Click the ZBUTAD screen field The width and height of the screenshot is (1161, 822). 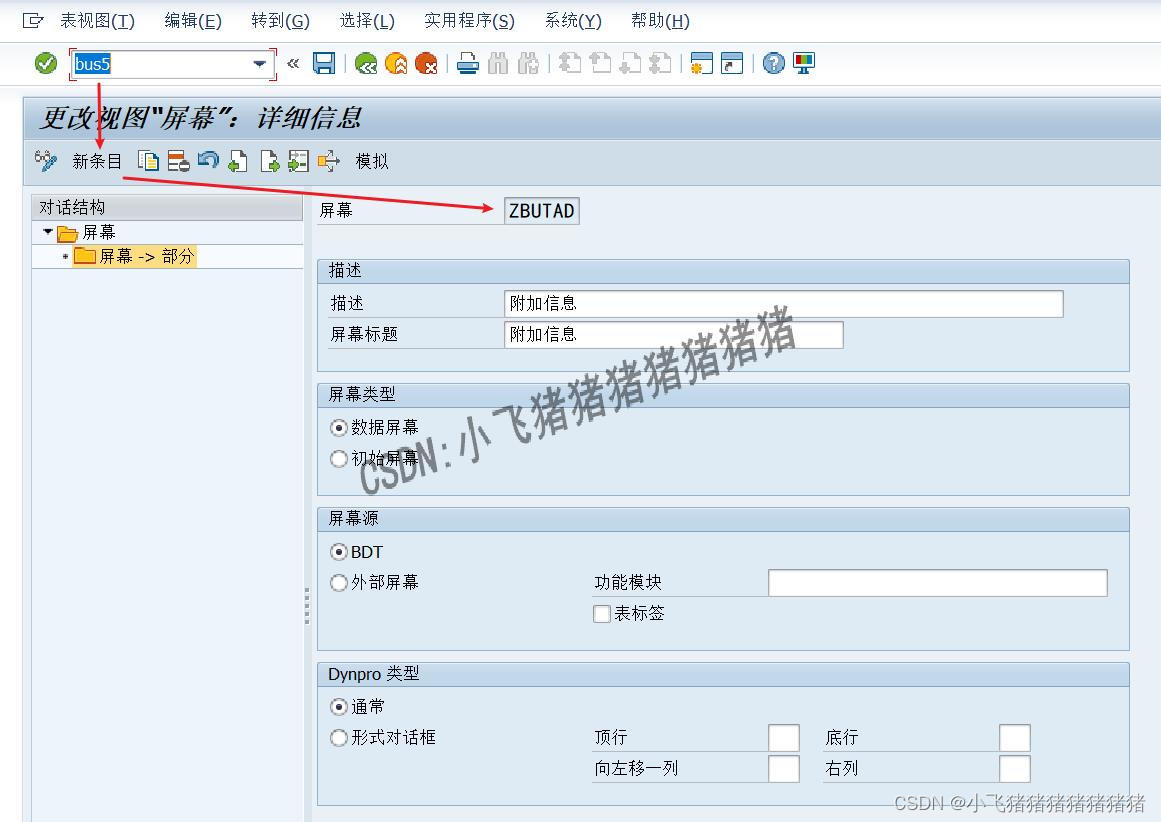[x=541, y=211]
